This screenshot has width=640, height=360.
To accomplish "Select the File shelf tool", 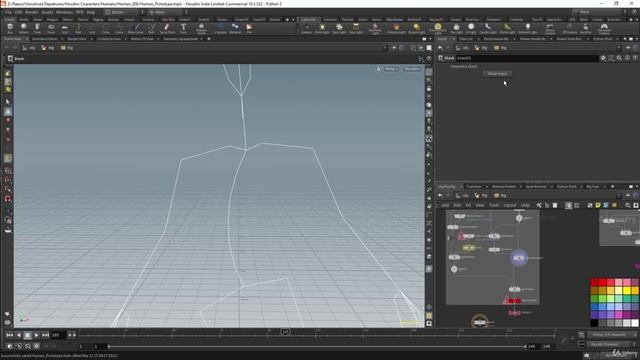I will point(249,28).
